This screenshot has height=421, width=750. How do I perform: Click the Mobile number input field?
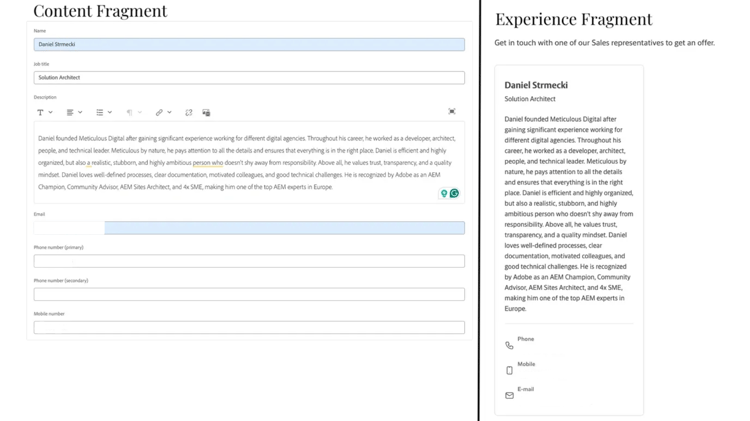click(249, 327)
